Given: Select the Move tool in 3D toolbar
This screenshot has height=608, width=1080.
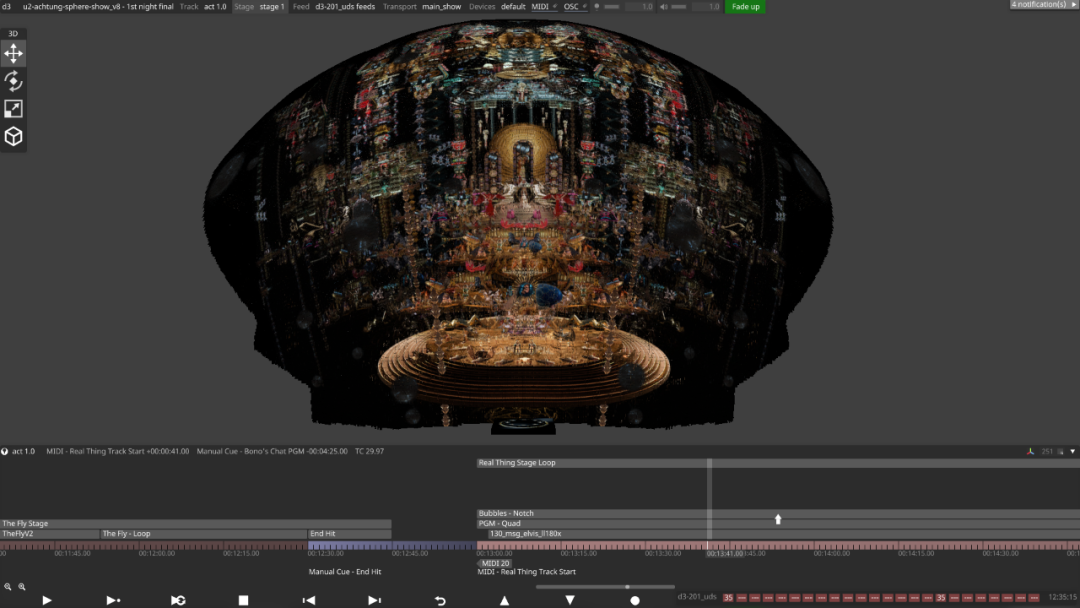Looking at the screenshot, I should 13,54.
